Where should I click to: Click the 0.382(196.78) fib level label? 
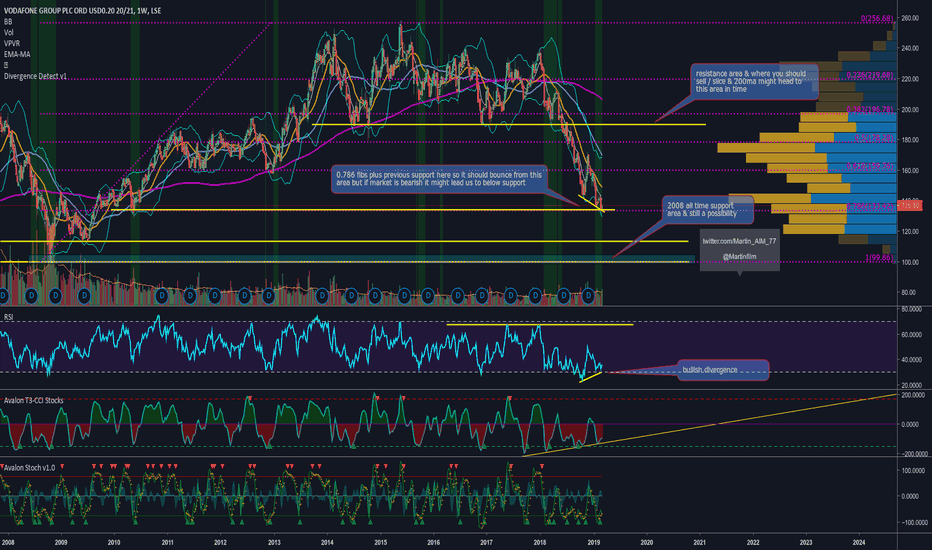pos(870,109)
